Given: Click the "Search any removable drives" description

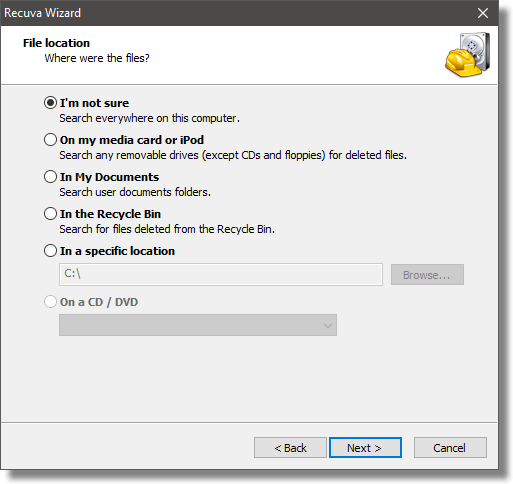Looking at the screenshot, I should pyautogui.click(x=233, y=155).
